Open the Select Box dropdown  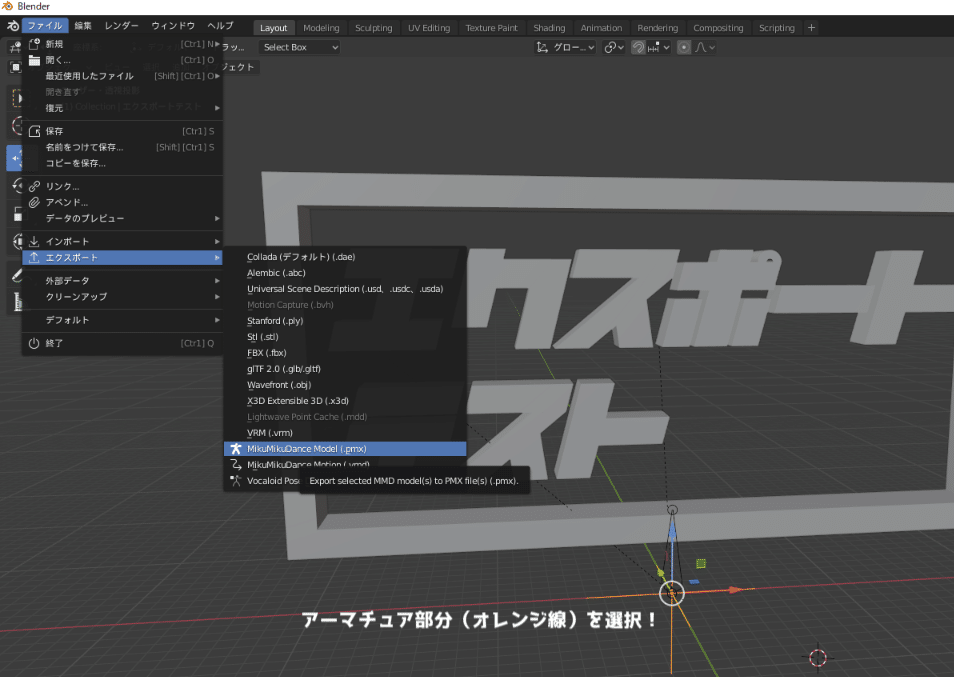299,47
